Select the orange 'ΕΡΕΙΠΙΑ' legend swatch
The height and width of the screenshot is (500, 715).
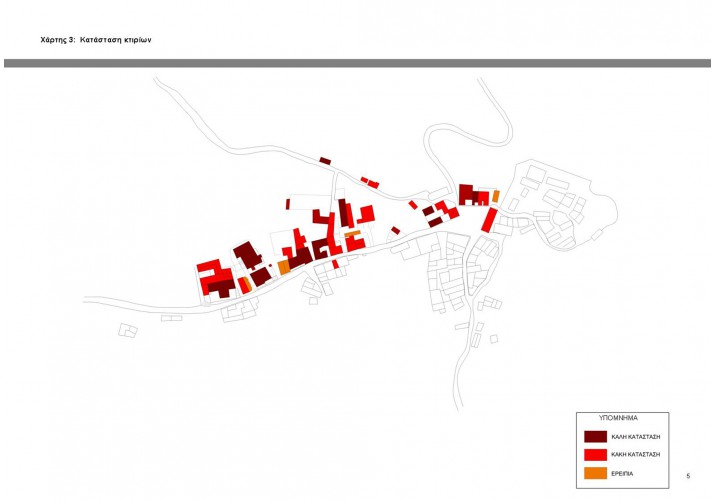(596, 473)
